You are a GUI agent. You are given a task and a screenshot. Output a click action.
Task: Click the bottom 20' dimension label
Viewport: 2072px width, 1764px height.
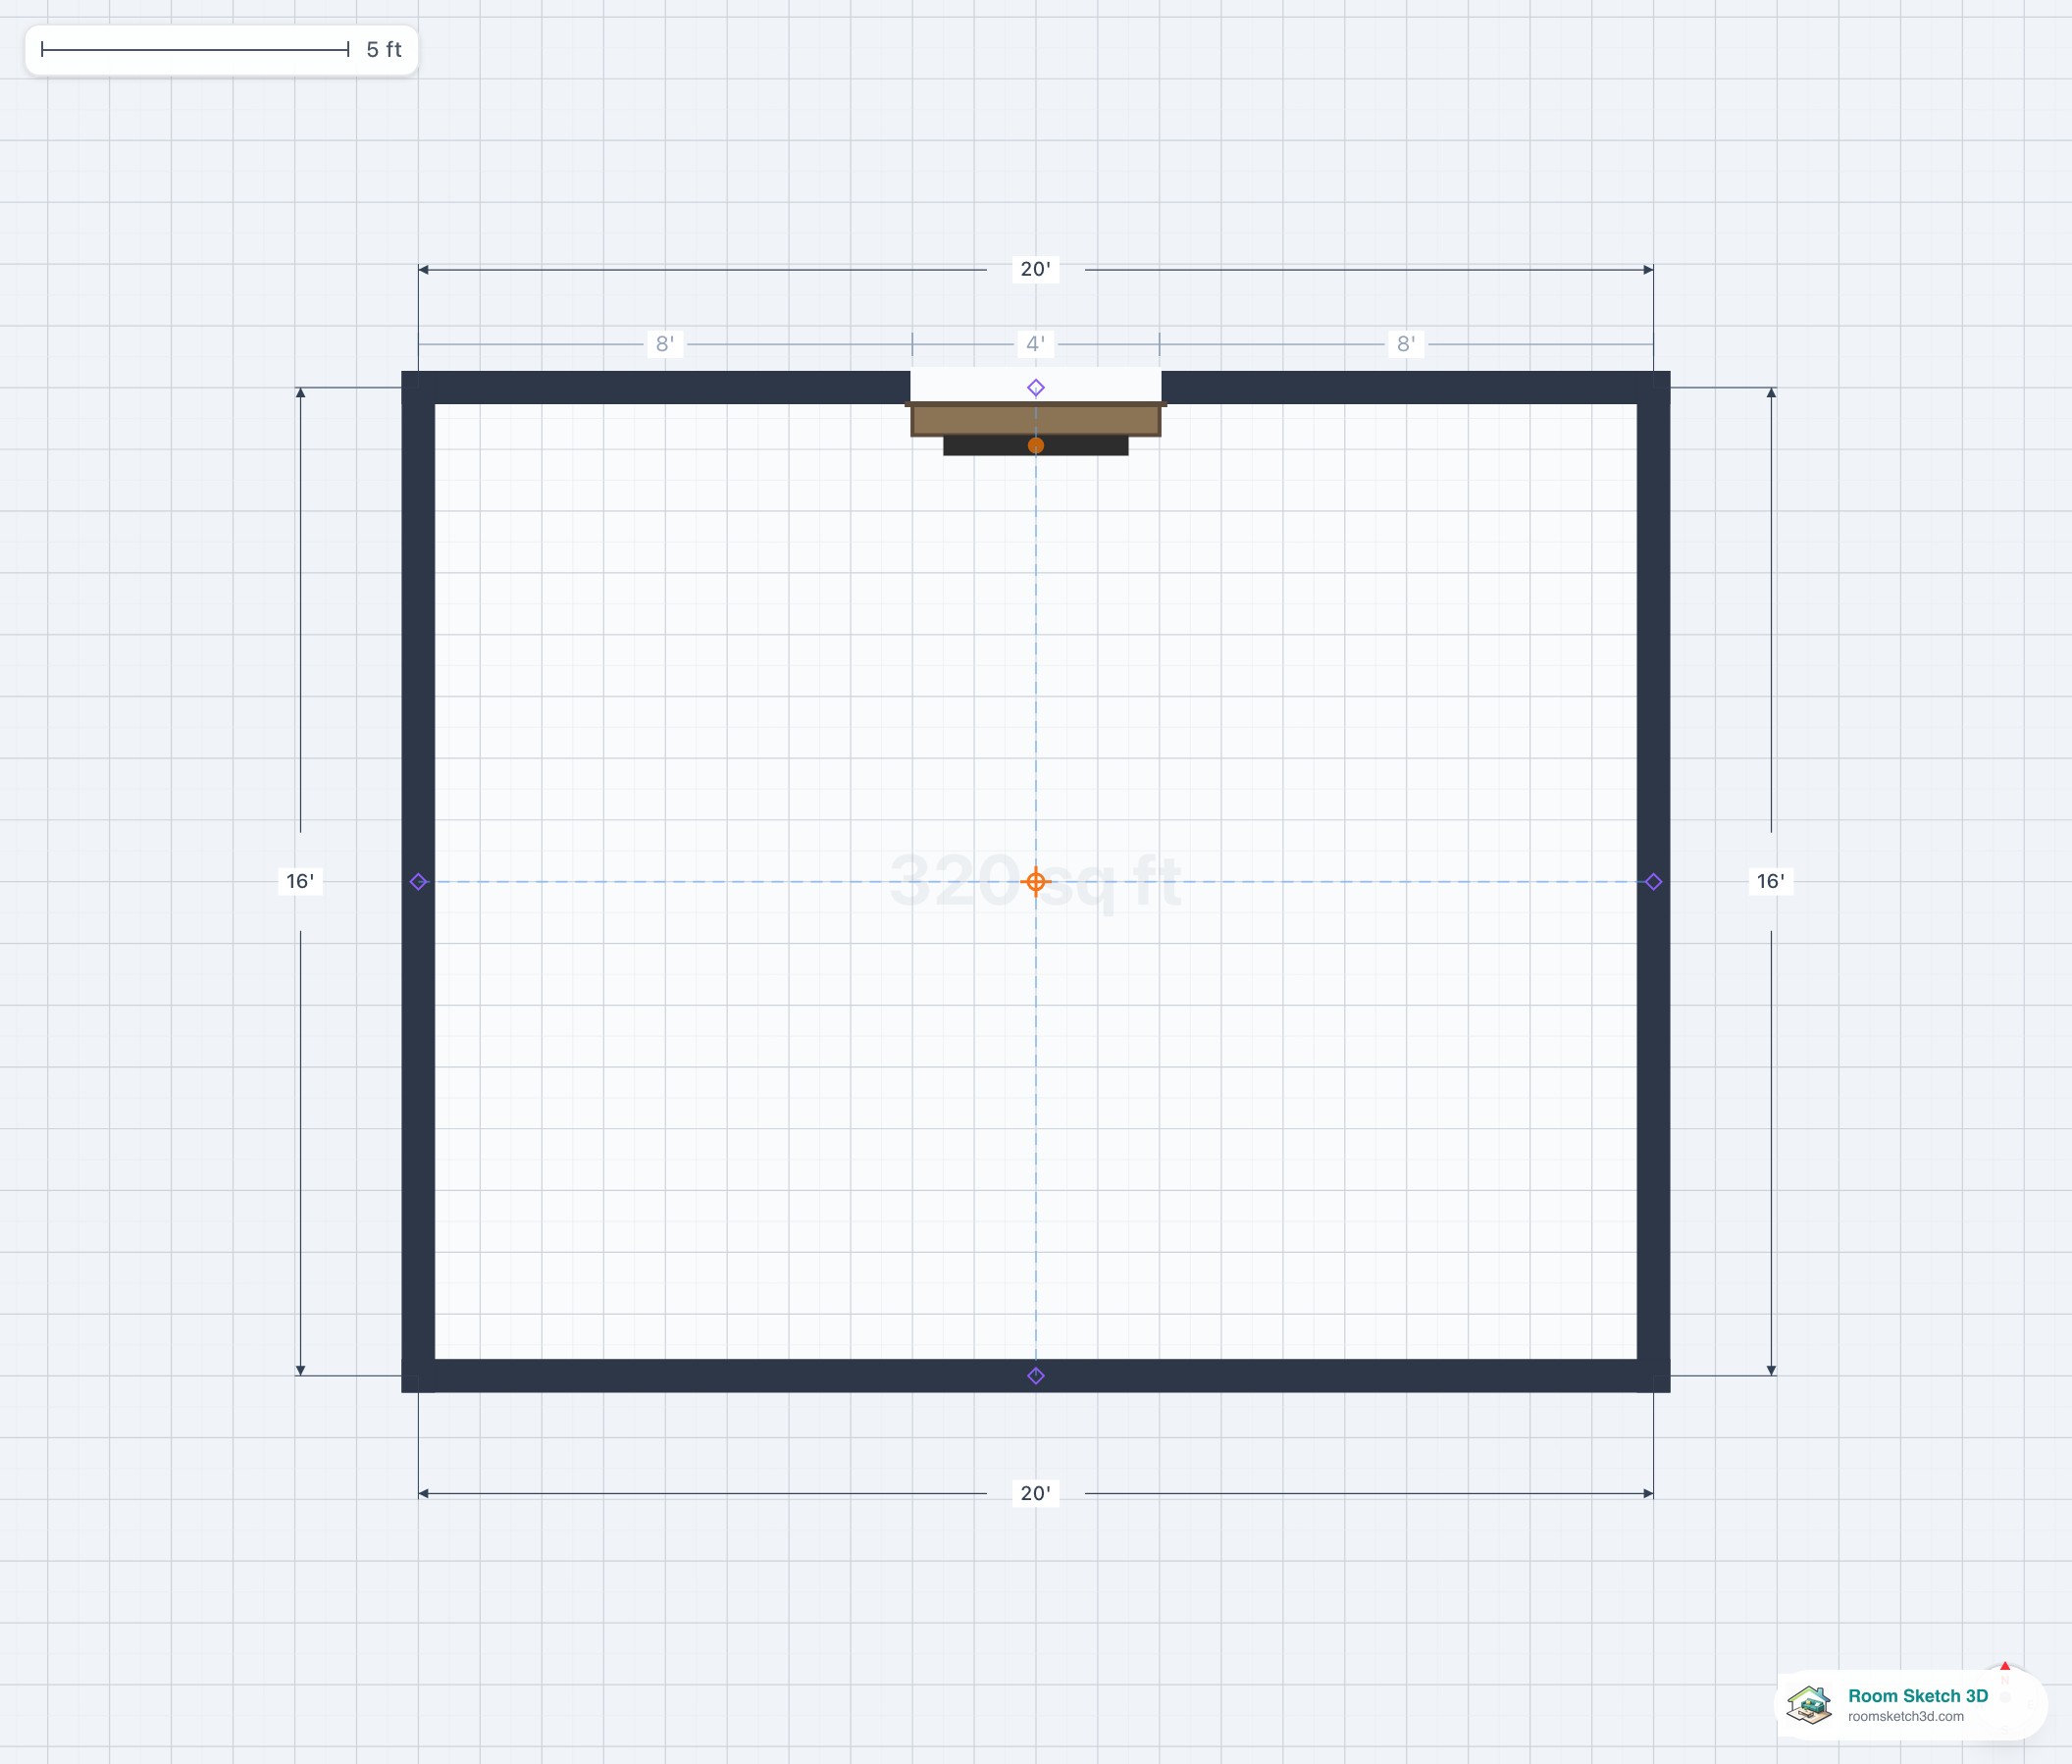1036,1493
